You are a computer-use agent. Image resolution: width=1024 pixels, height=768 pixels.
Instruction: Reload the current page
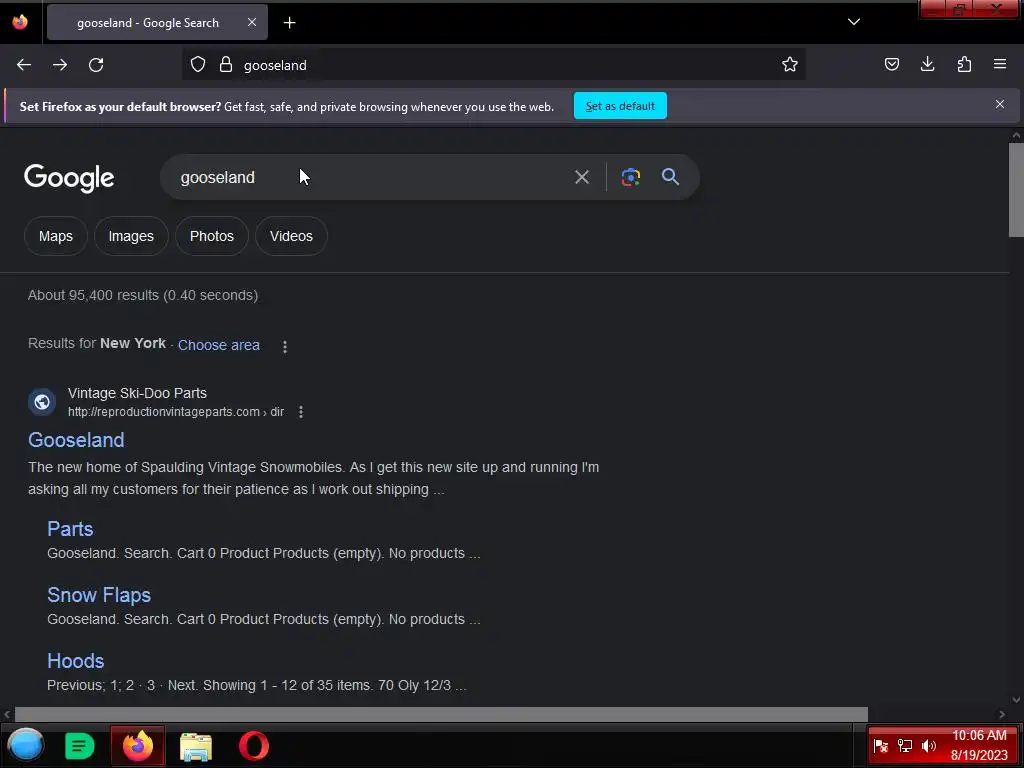pos(96,65)
